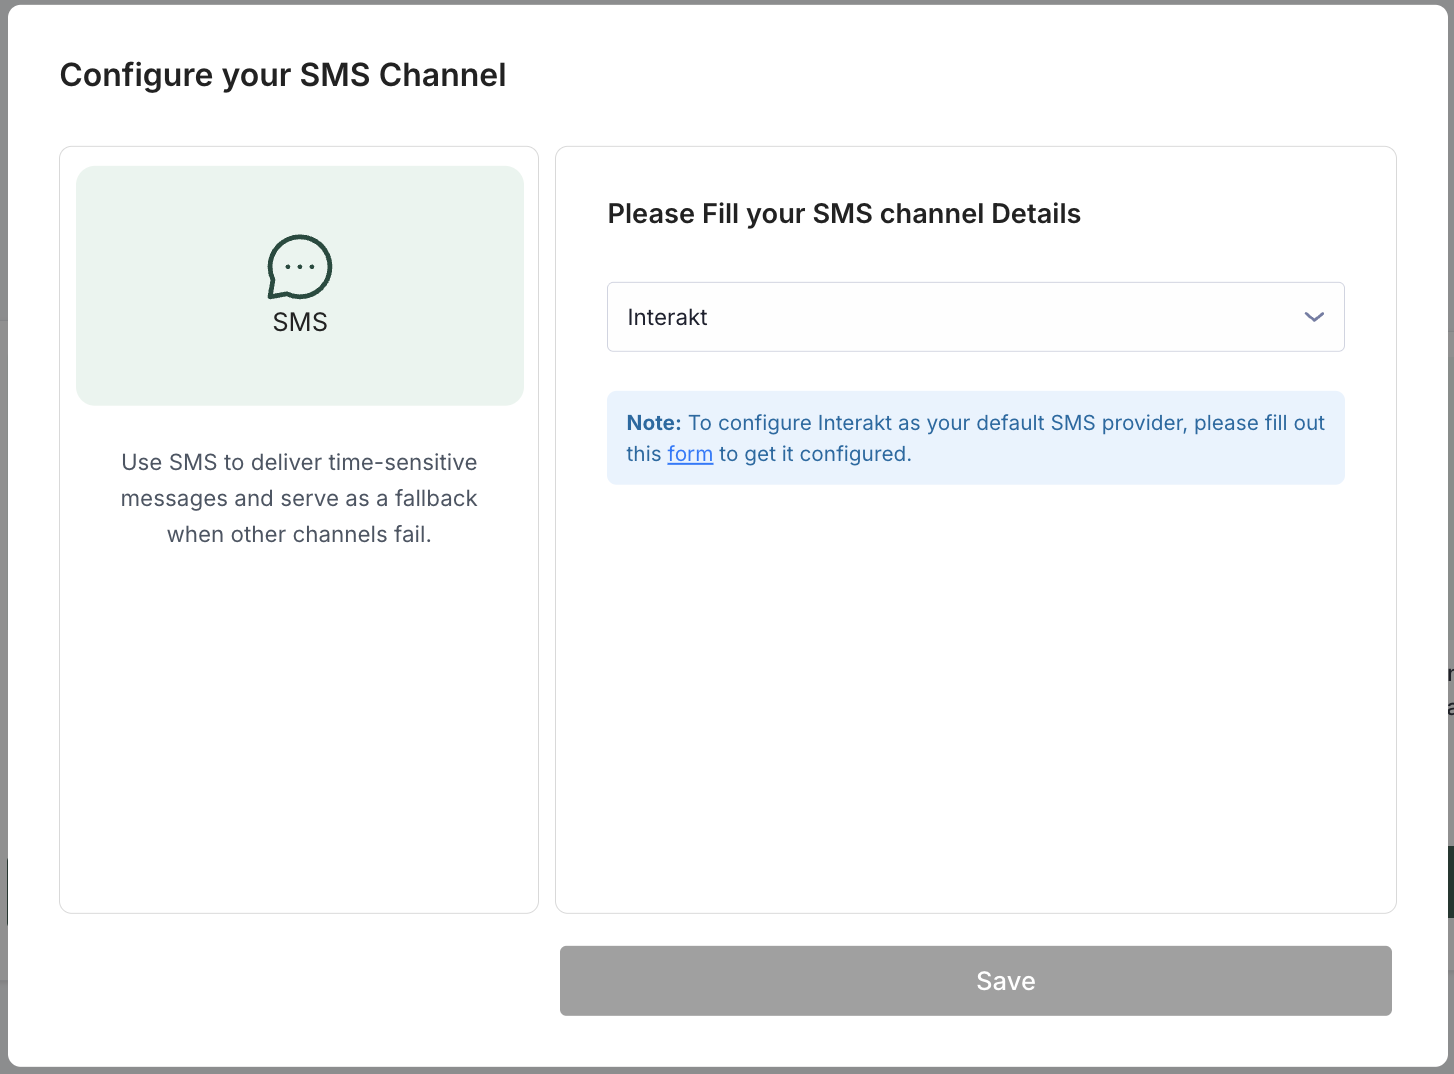Click the three dots inside the speech bubble
The width and height of the screenshot is (1454, 1074).
300,267
